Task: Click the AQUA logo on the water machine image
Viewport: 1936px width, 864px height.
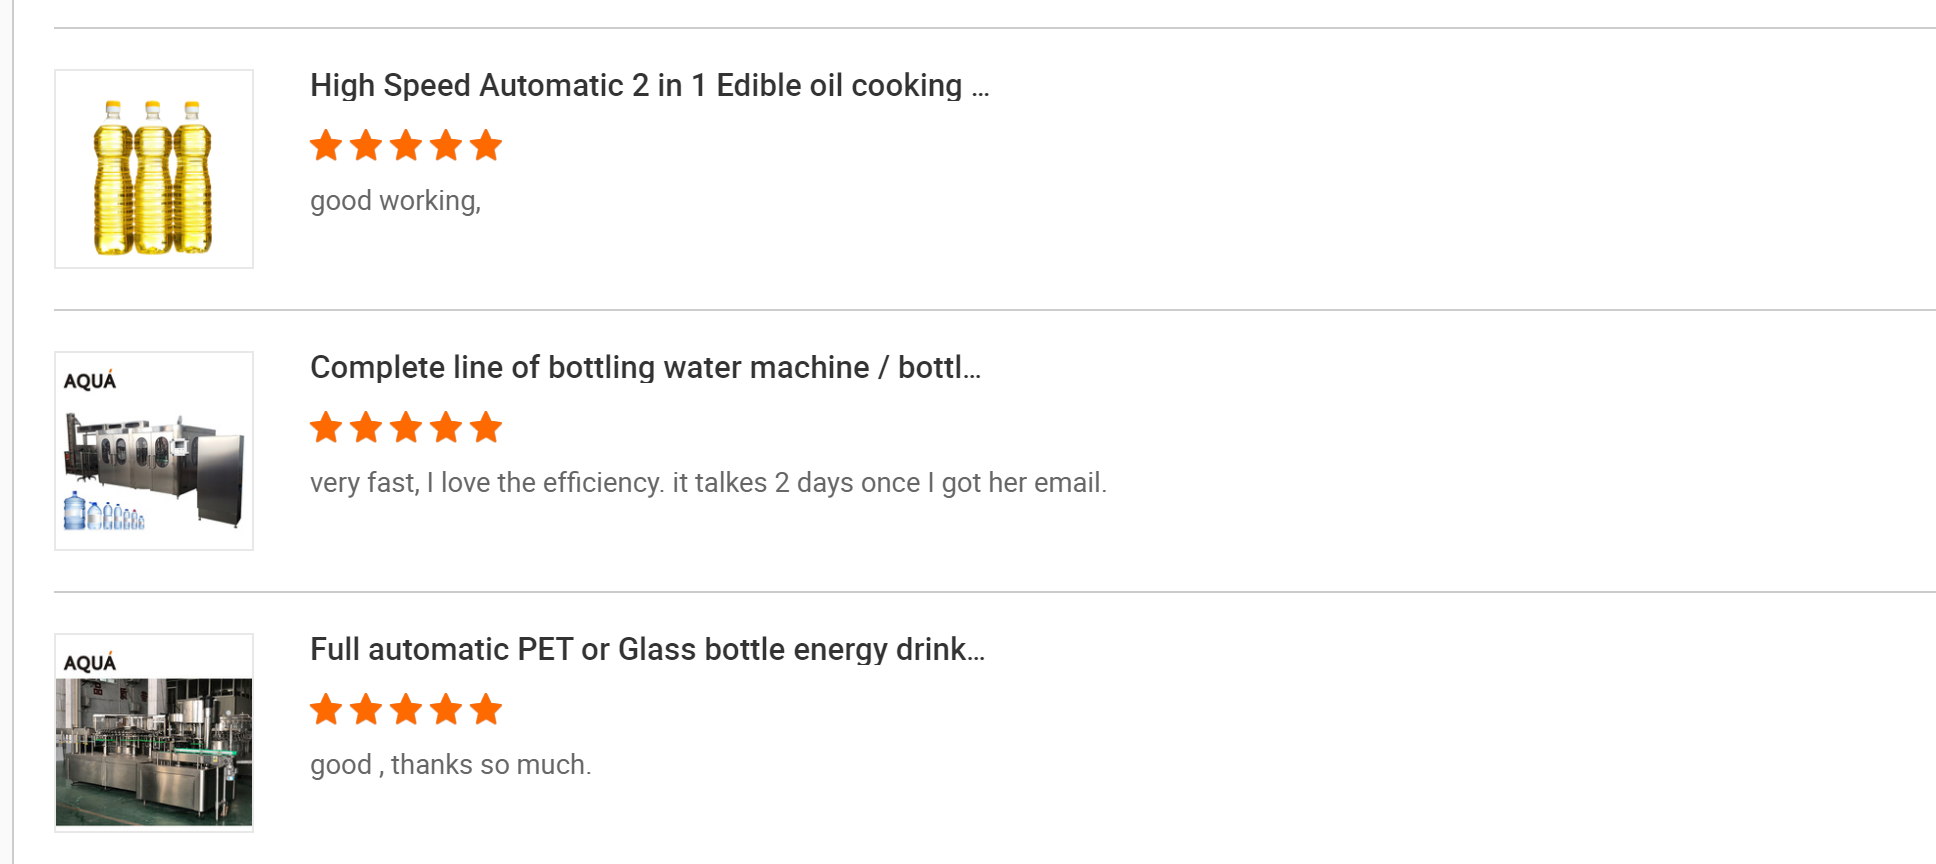Action: tap(90, 380)
